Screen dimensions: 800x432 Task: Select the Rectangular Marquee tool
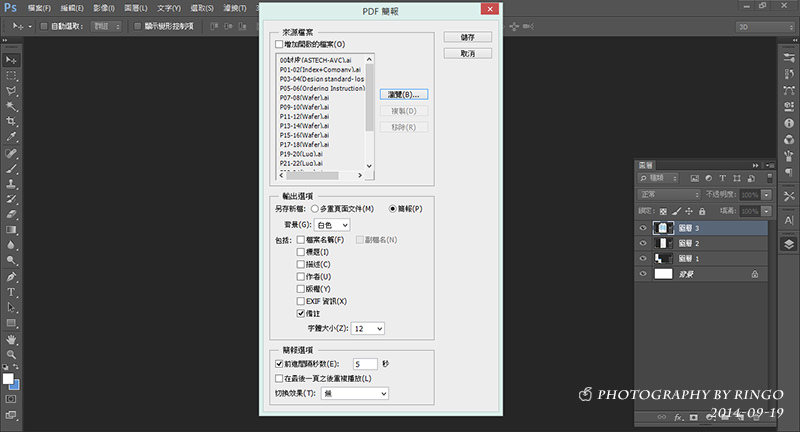coord(11,75)
